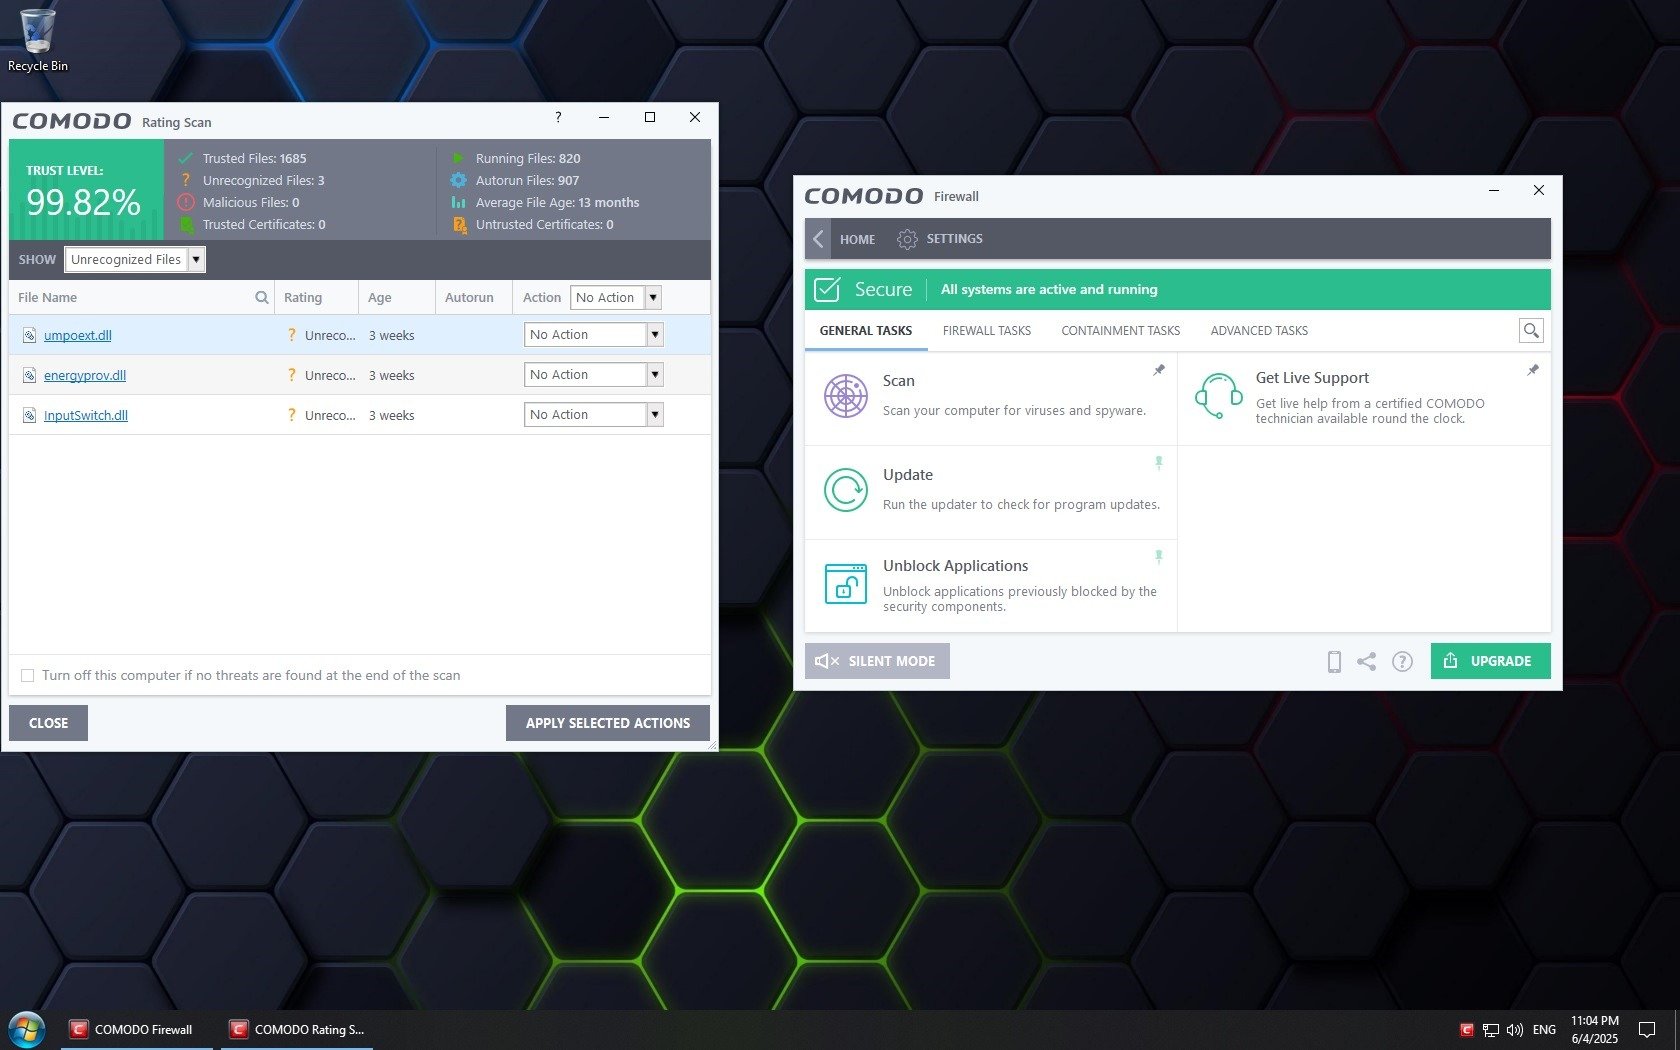
Task: Open the volume control in system tray
Action: pyautogui.click(x=1515, y=1029)
